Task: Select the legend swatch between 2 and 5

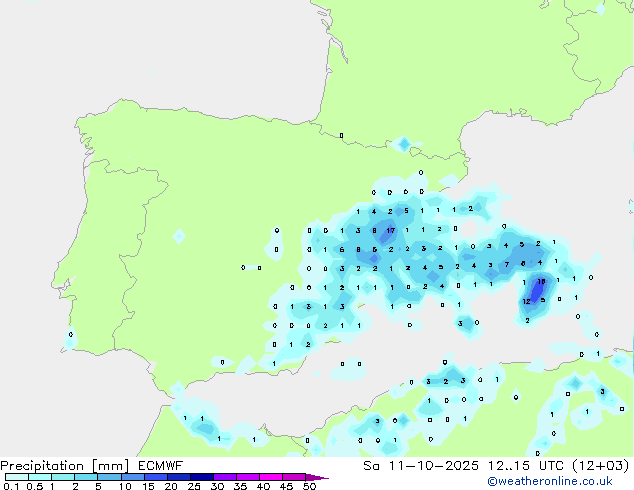Action: click(86, 477)
